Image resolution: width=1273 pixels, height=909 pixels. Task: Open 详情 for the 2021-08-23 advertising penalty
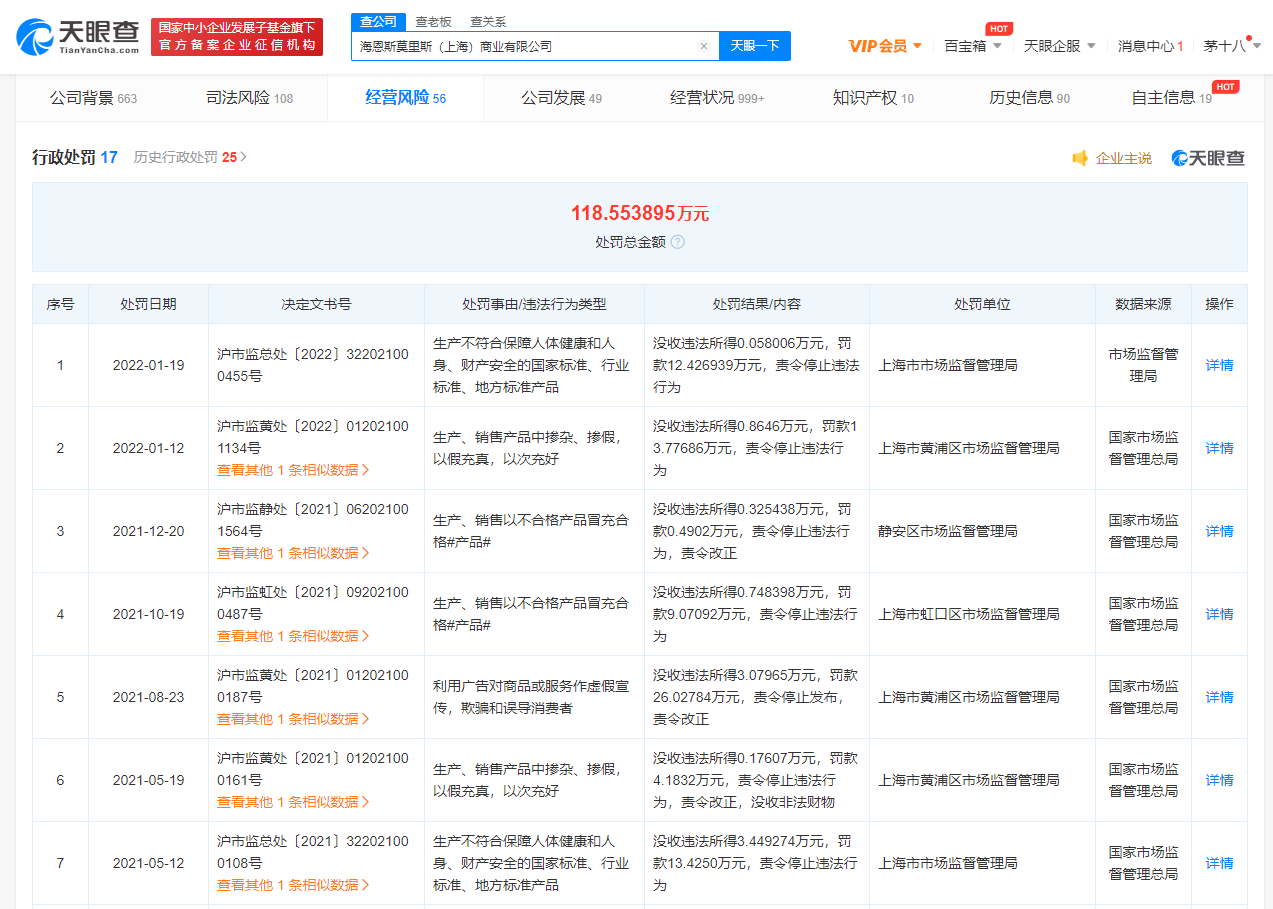(1219, 697)
